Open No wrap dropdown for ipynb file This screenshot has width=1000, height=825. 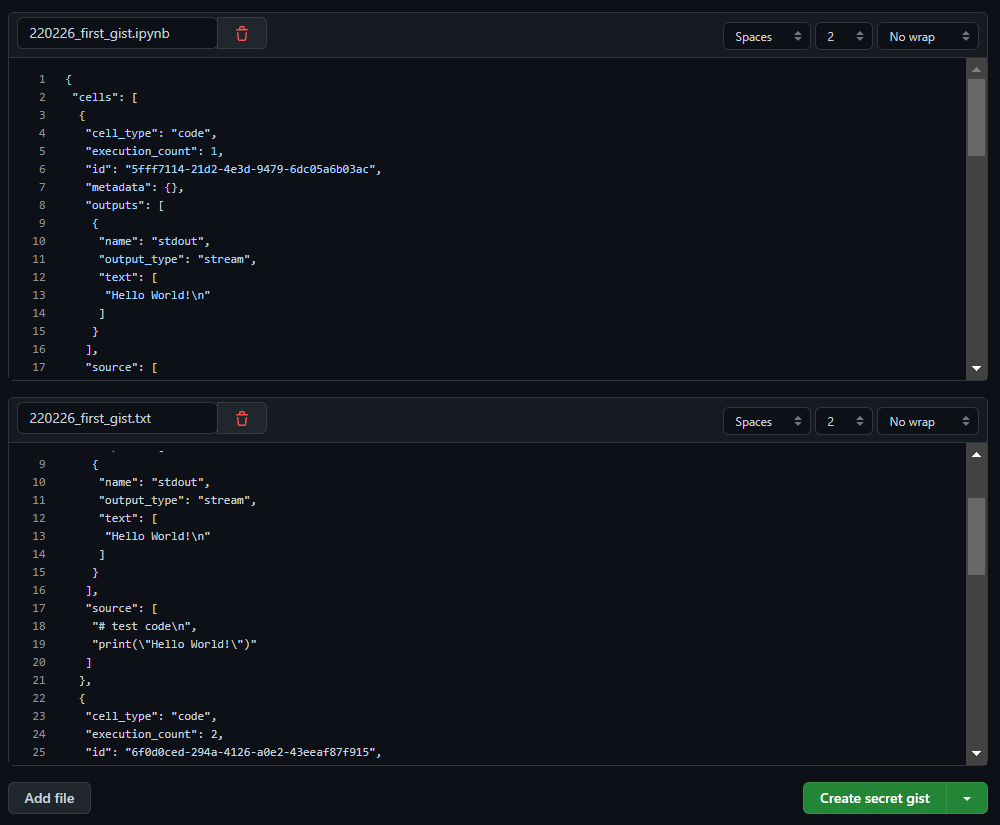point(927,36)
